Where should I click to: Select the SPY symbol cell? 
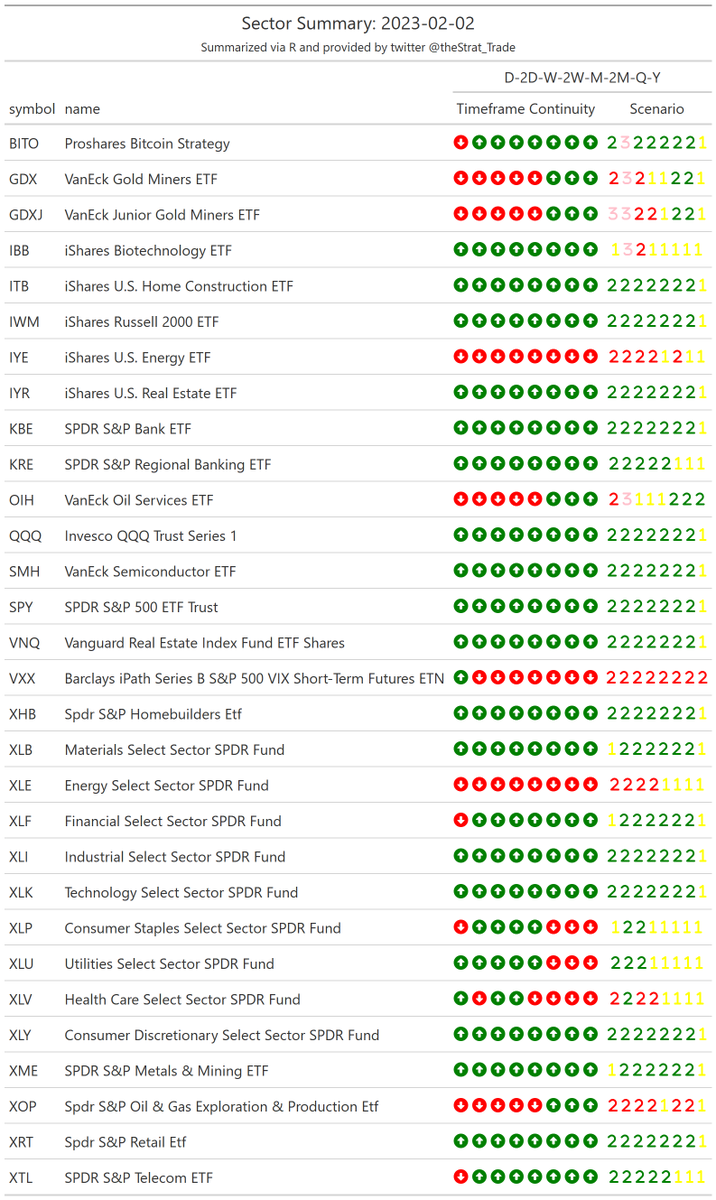pos(22,607)
